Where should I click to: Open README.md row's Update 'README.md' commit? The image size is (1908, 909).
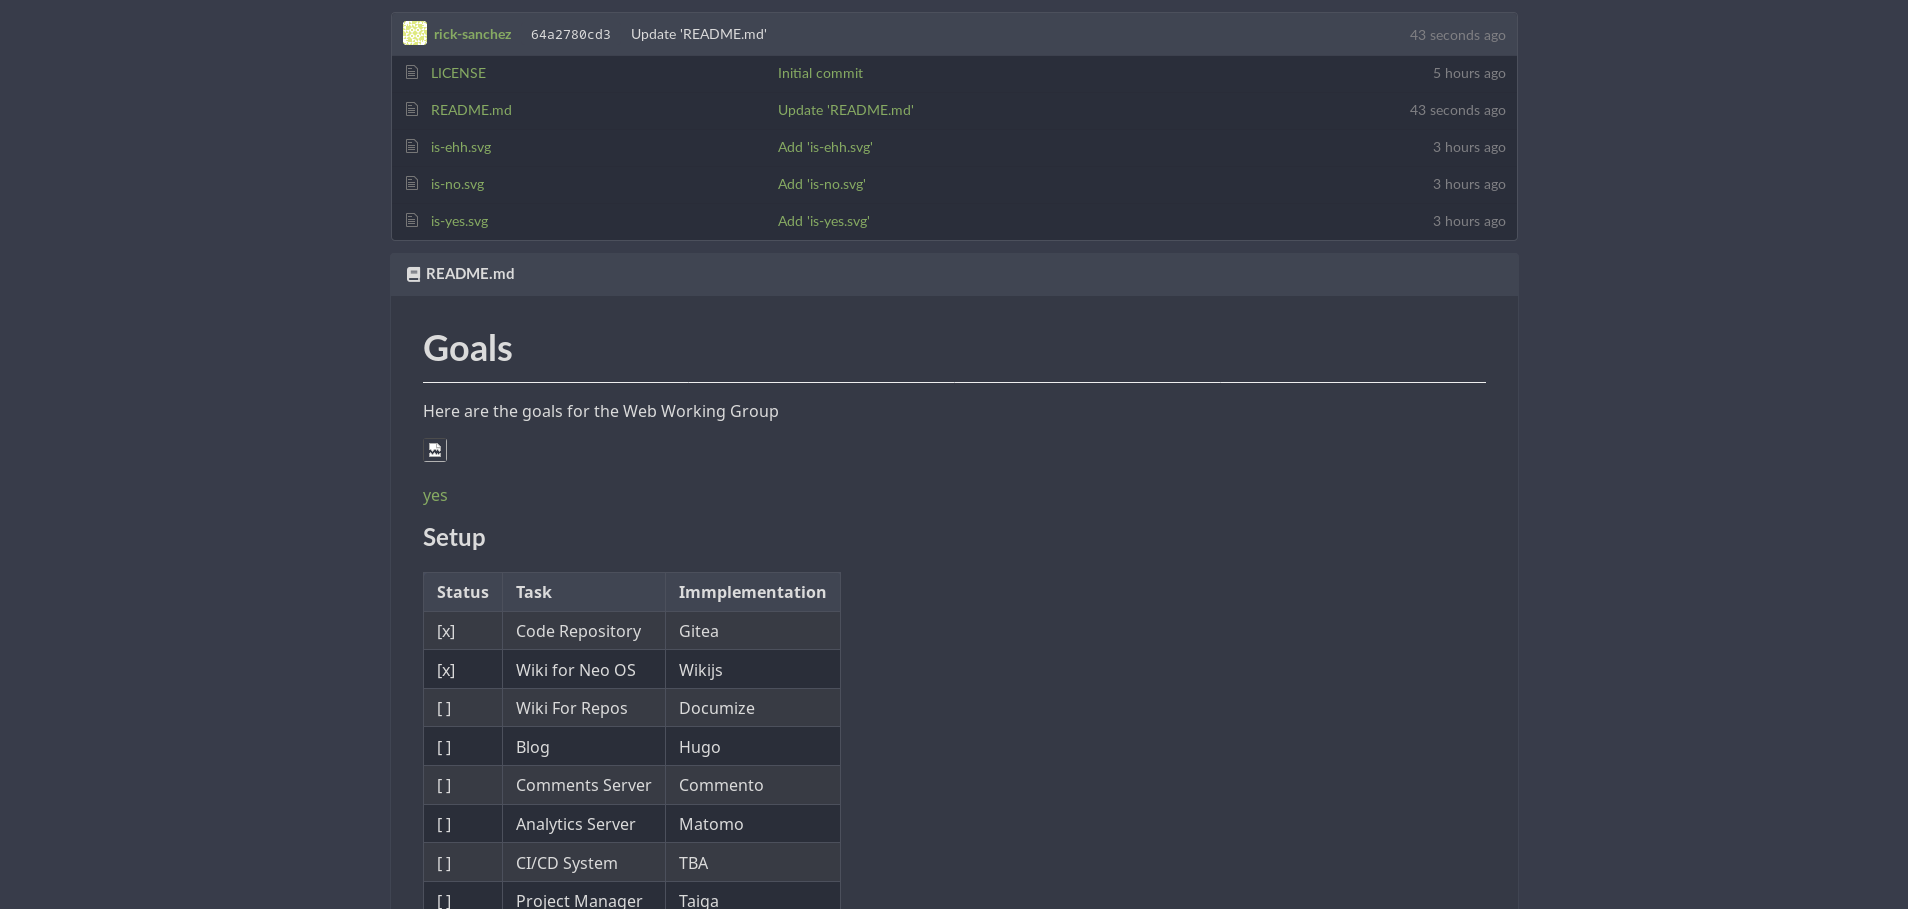(845, 110)
